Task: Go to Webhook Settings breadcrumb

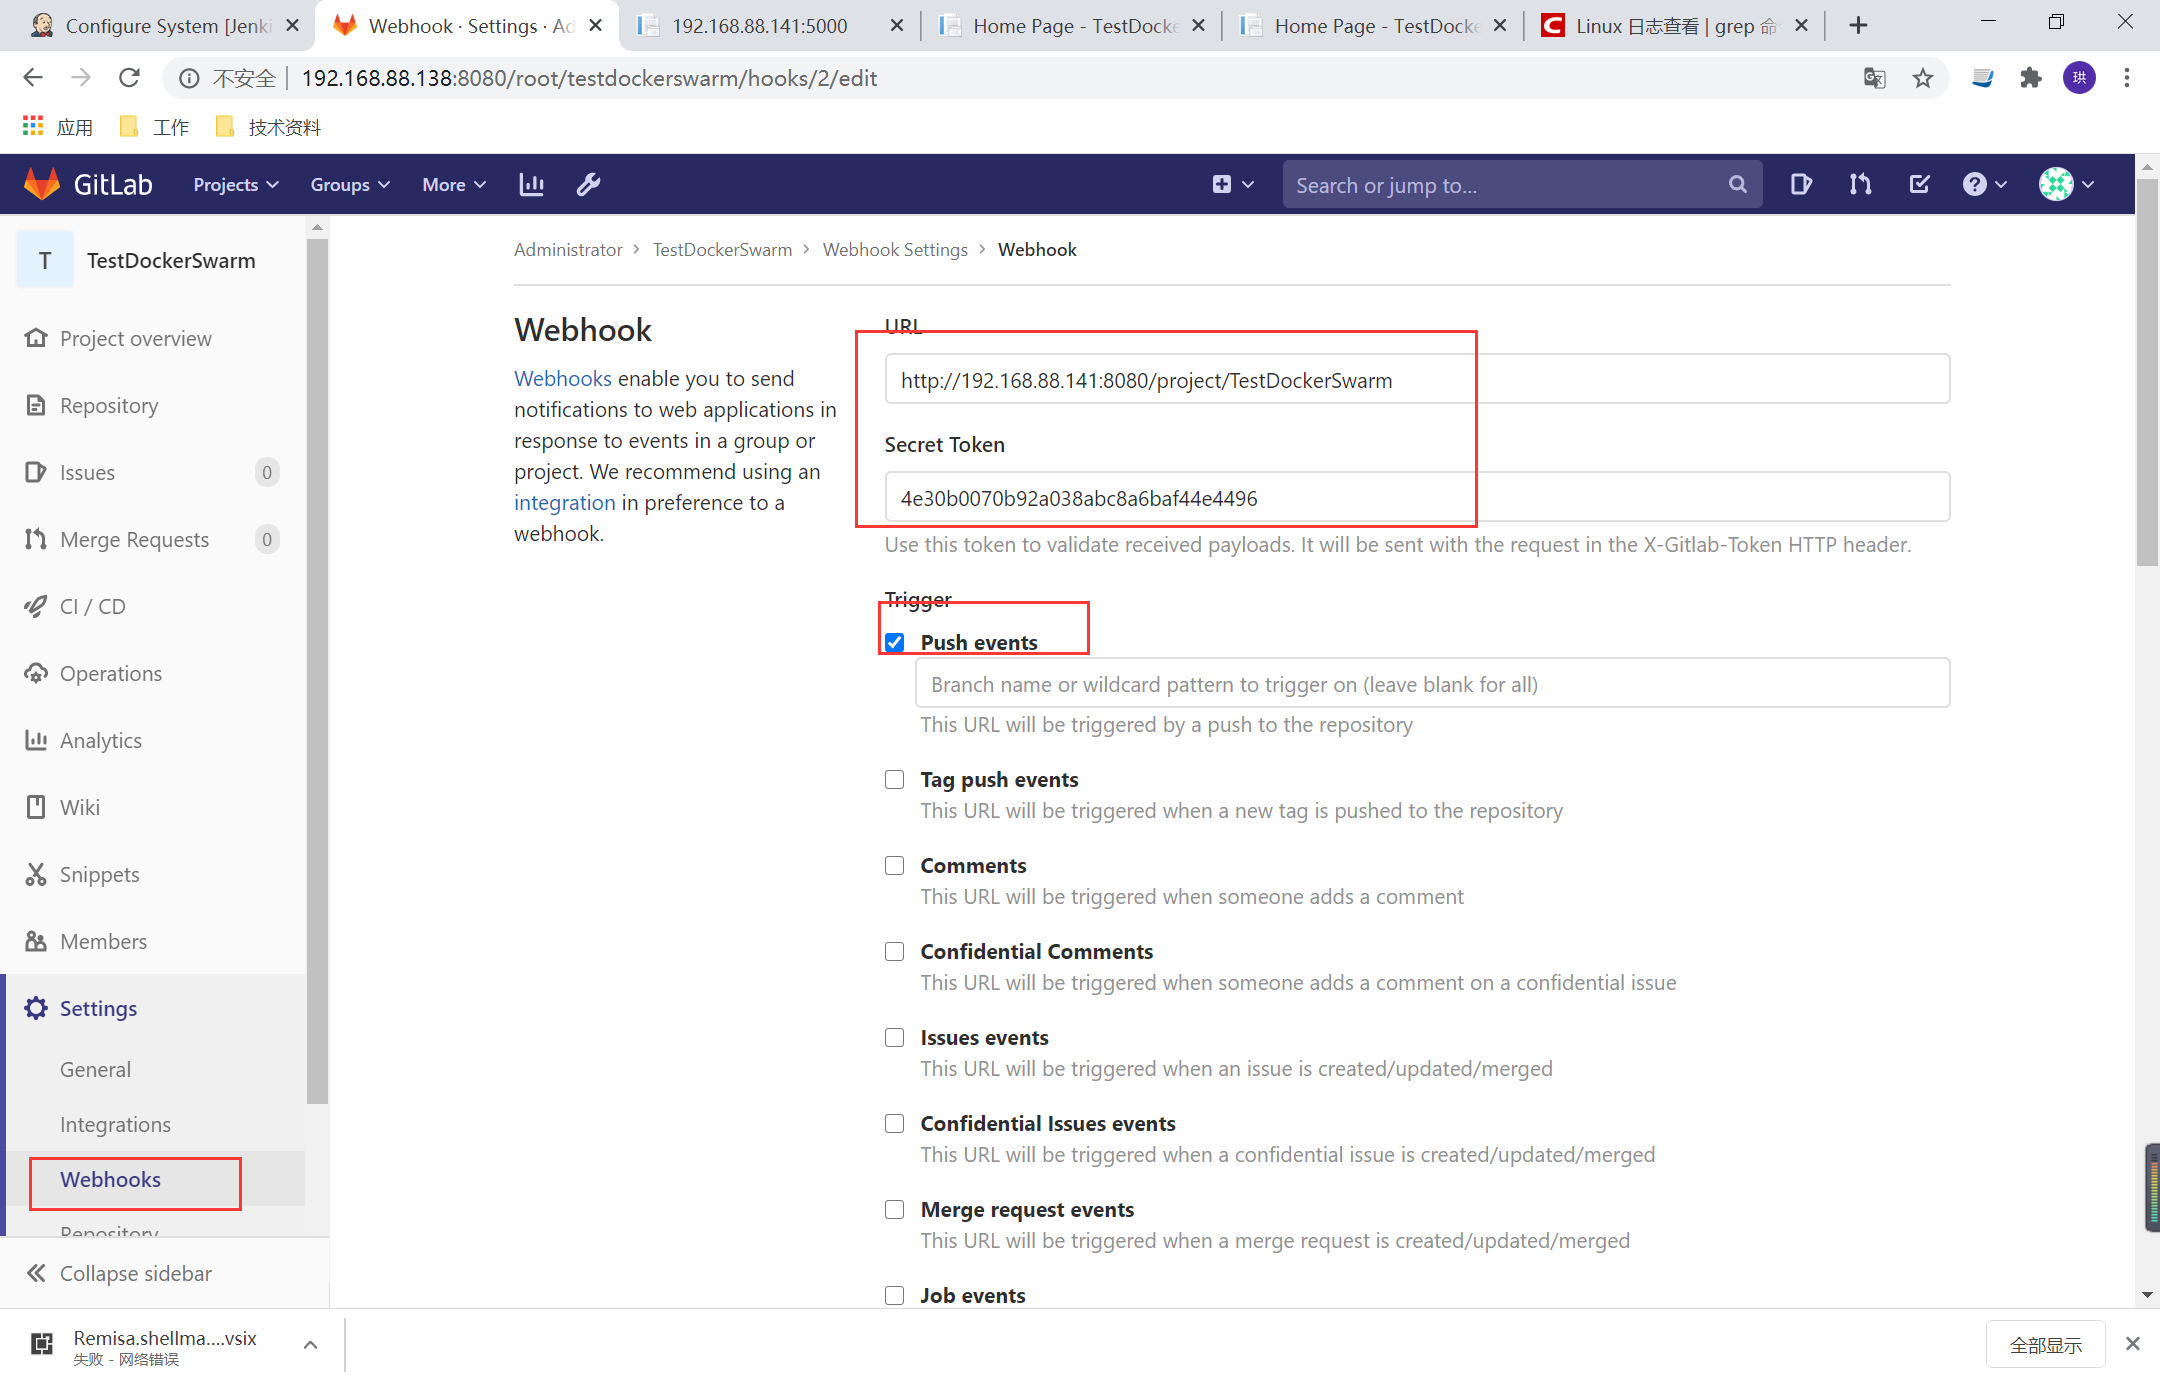Action: coord(895,249)
